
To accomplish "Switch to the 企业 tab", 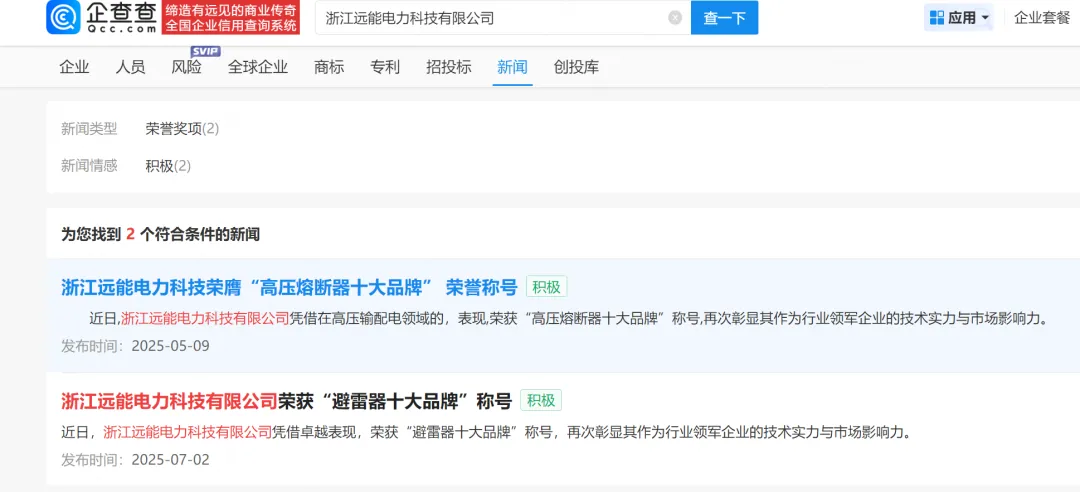I will [x=74, y=67].
